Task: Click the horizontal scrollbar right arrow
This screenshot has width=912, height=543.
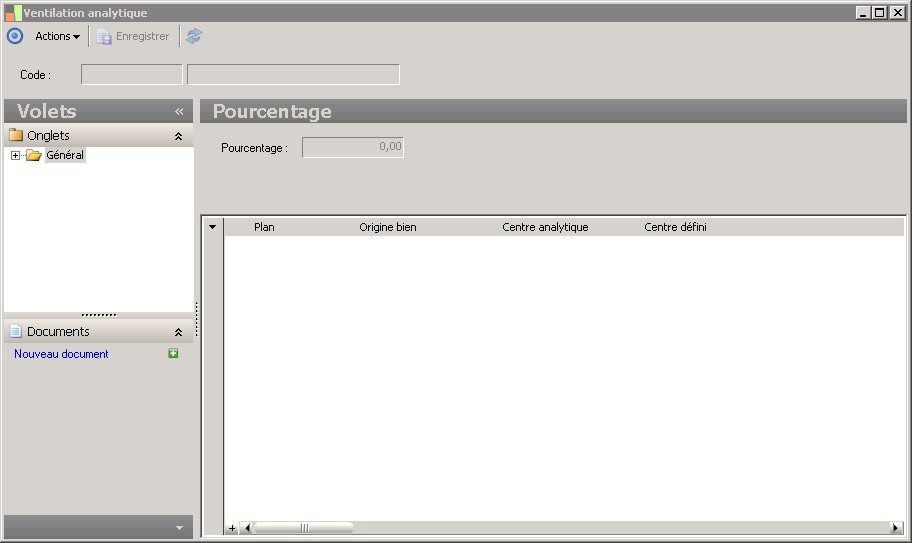Action: coord(896,528)
